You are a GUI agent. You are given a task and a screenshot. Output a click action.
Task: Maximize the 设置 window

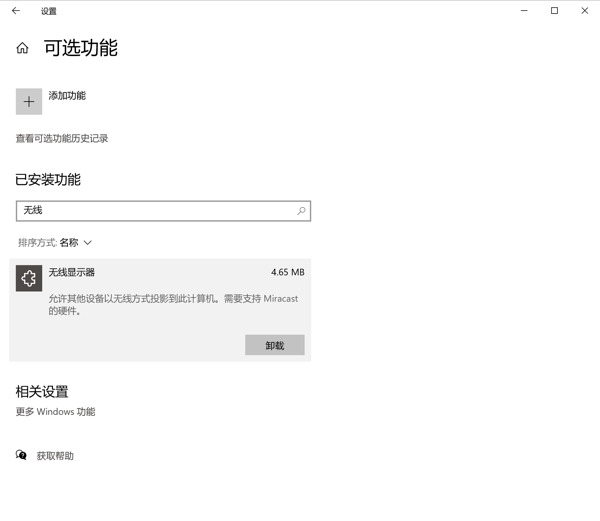click(x=554, y=11)
